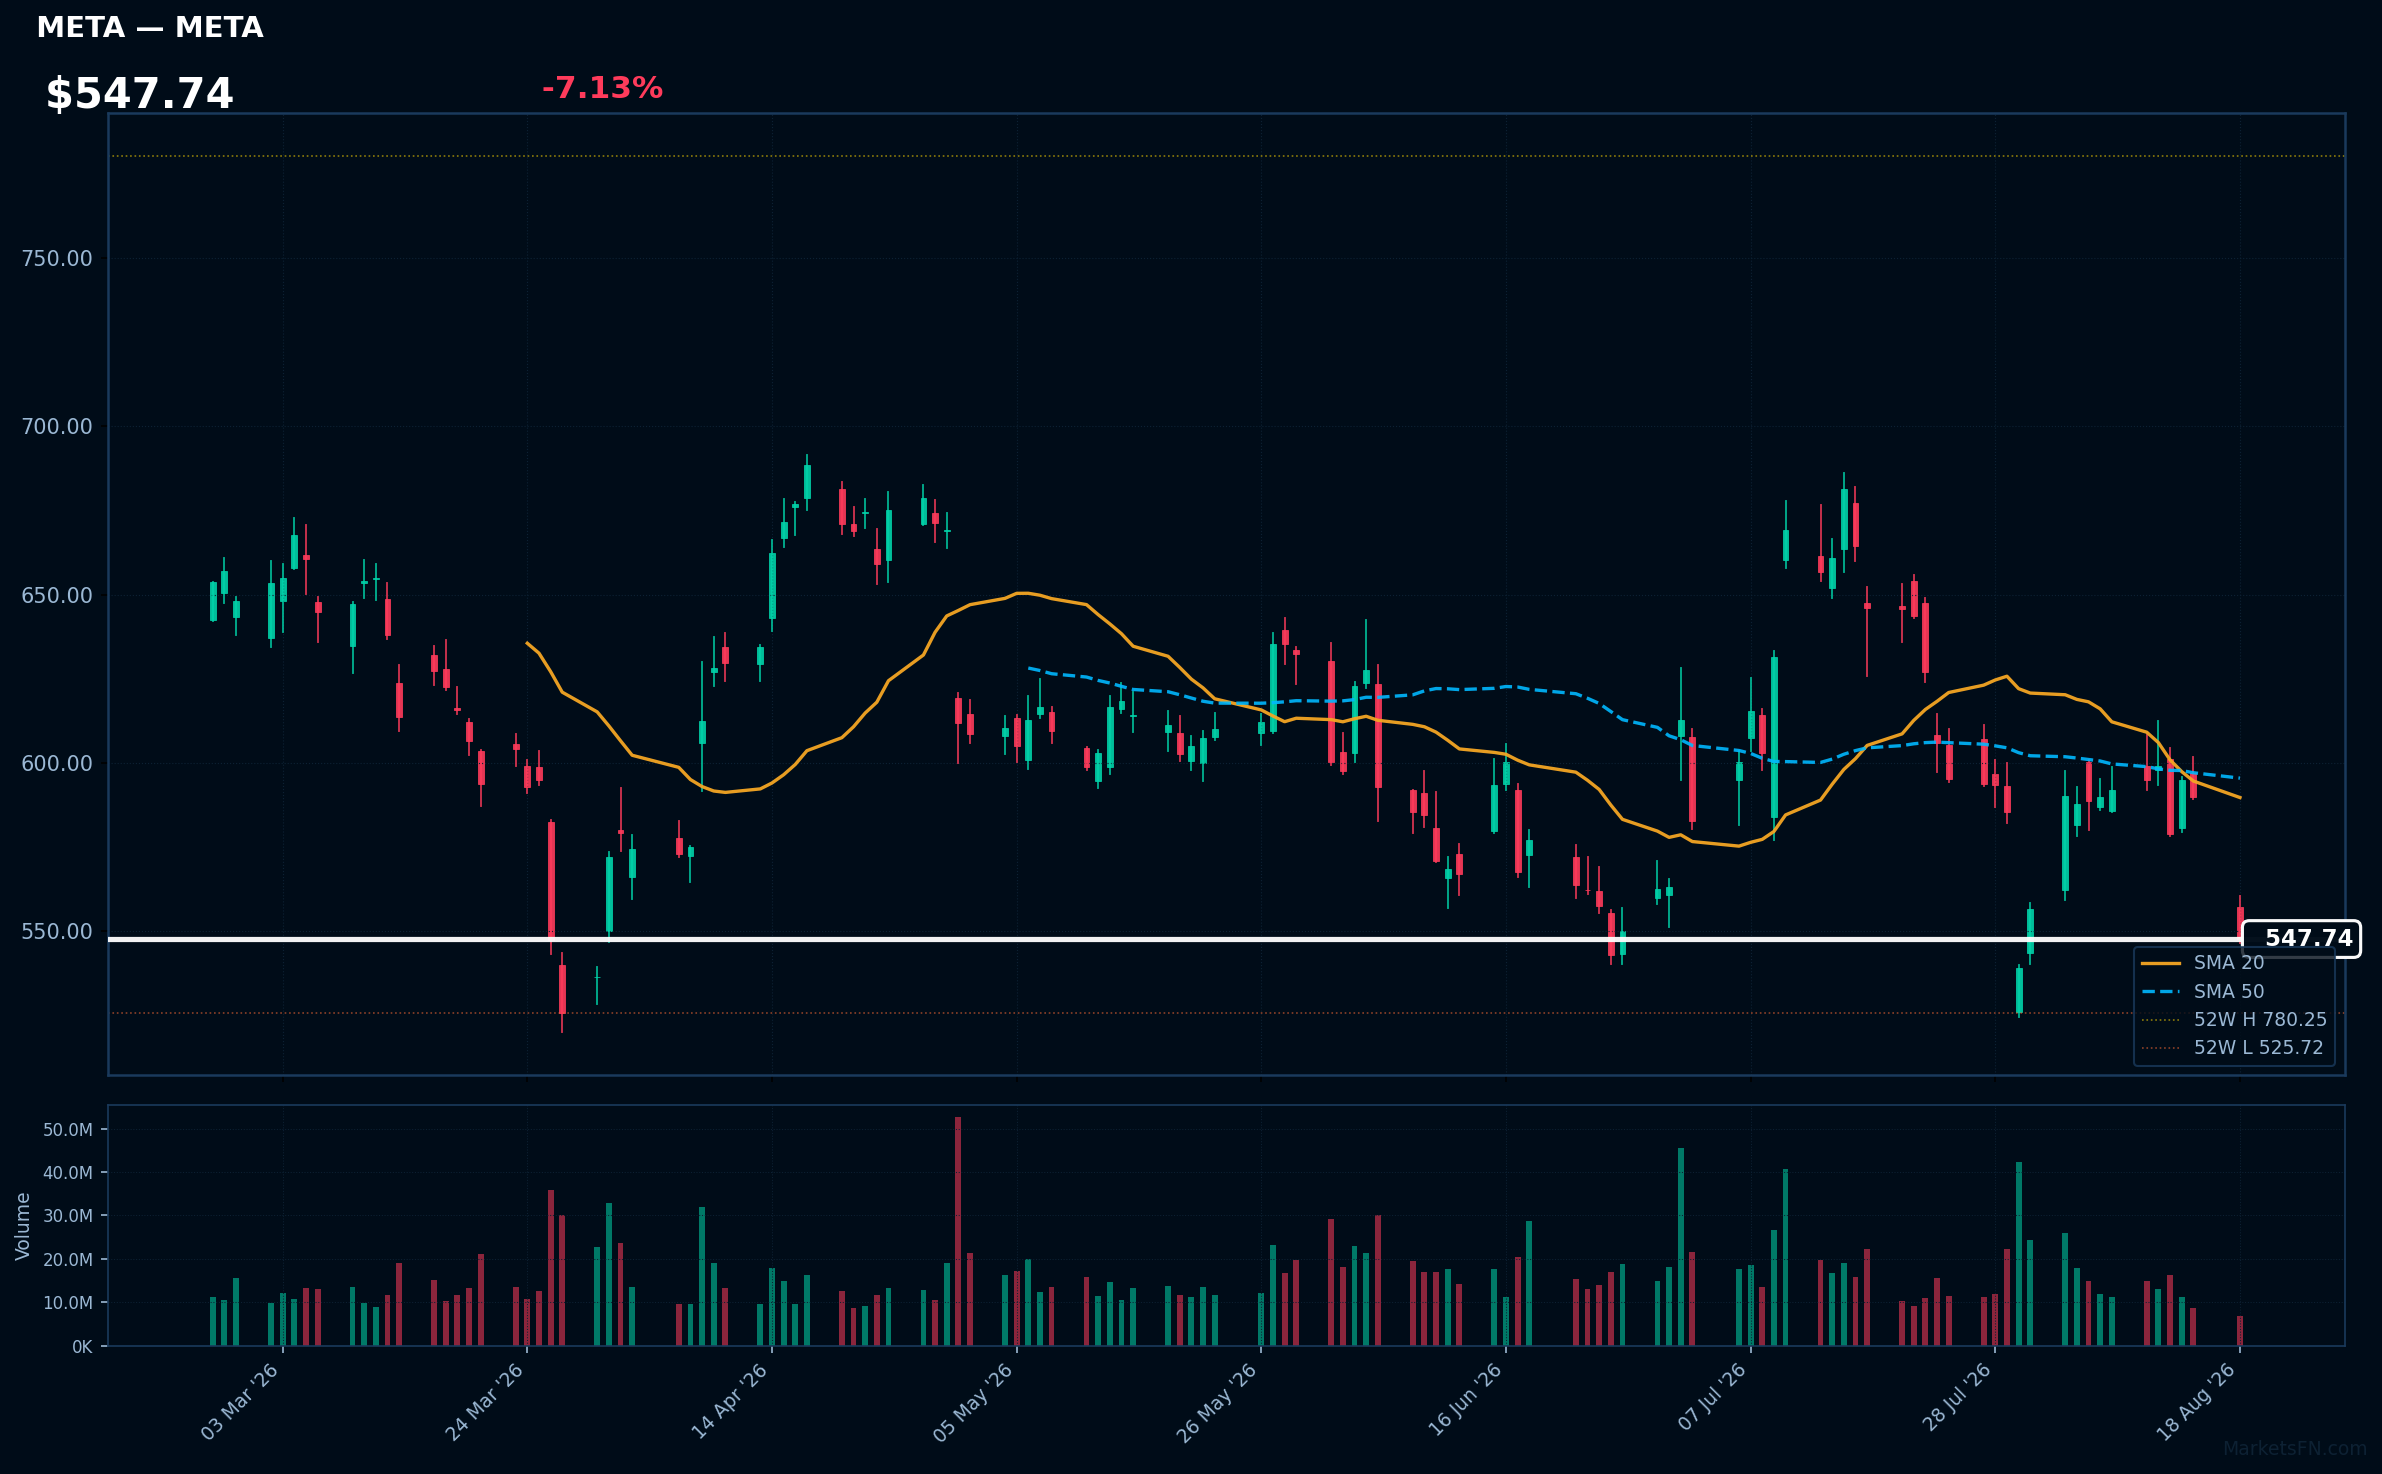Click the "META — META" chart title
The height and width of the screenshot is (1474, 2382).
click(x=150, y=28)
